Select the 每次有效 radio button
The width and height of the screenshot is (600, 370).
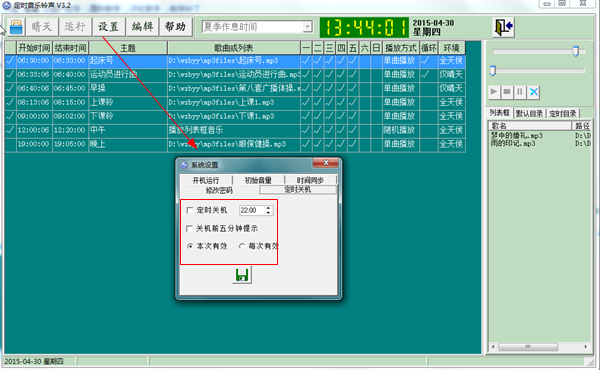click(242, 246)
